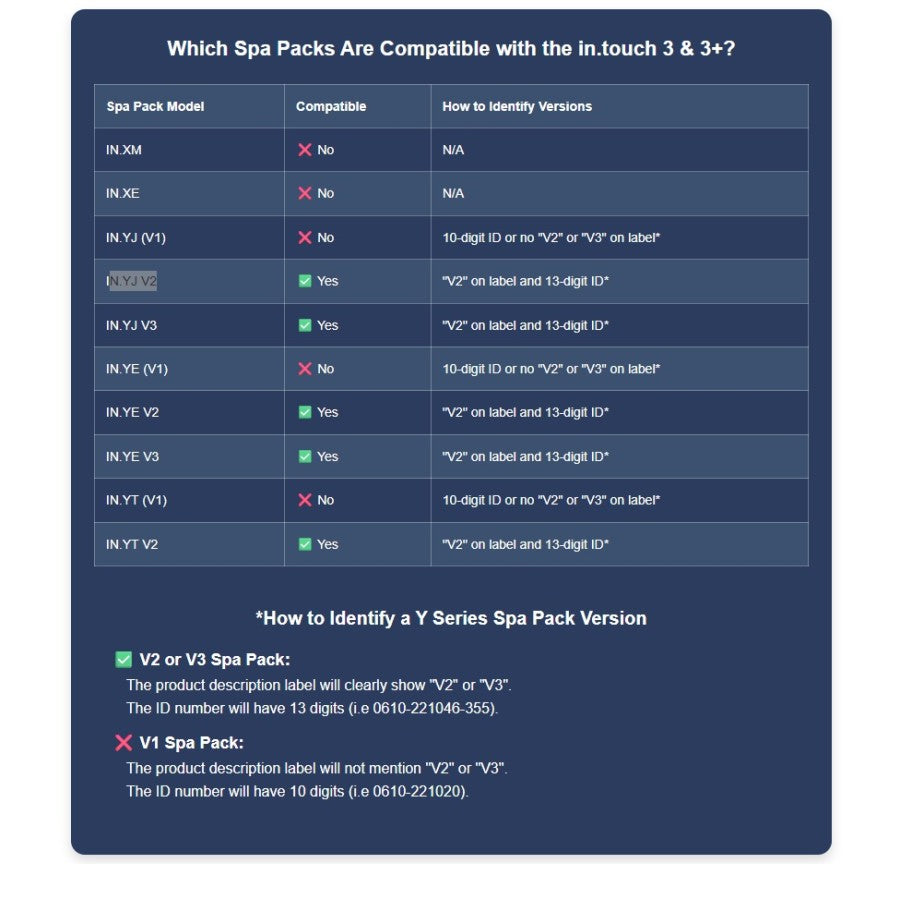
Task: Click the red X next to "V1 Spa Pack"
Action: (124, 743)
